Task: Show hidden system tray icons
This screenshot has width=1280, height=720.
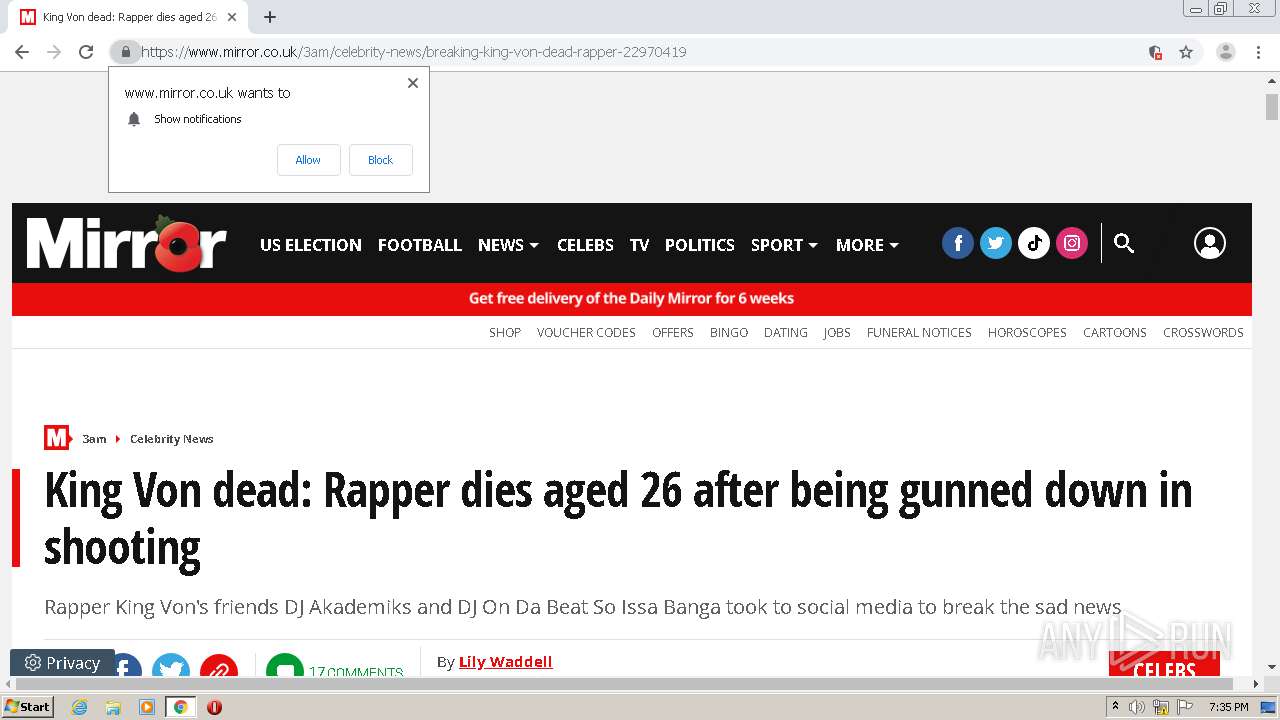Action: click(1116, 707)
